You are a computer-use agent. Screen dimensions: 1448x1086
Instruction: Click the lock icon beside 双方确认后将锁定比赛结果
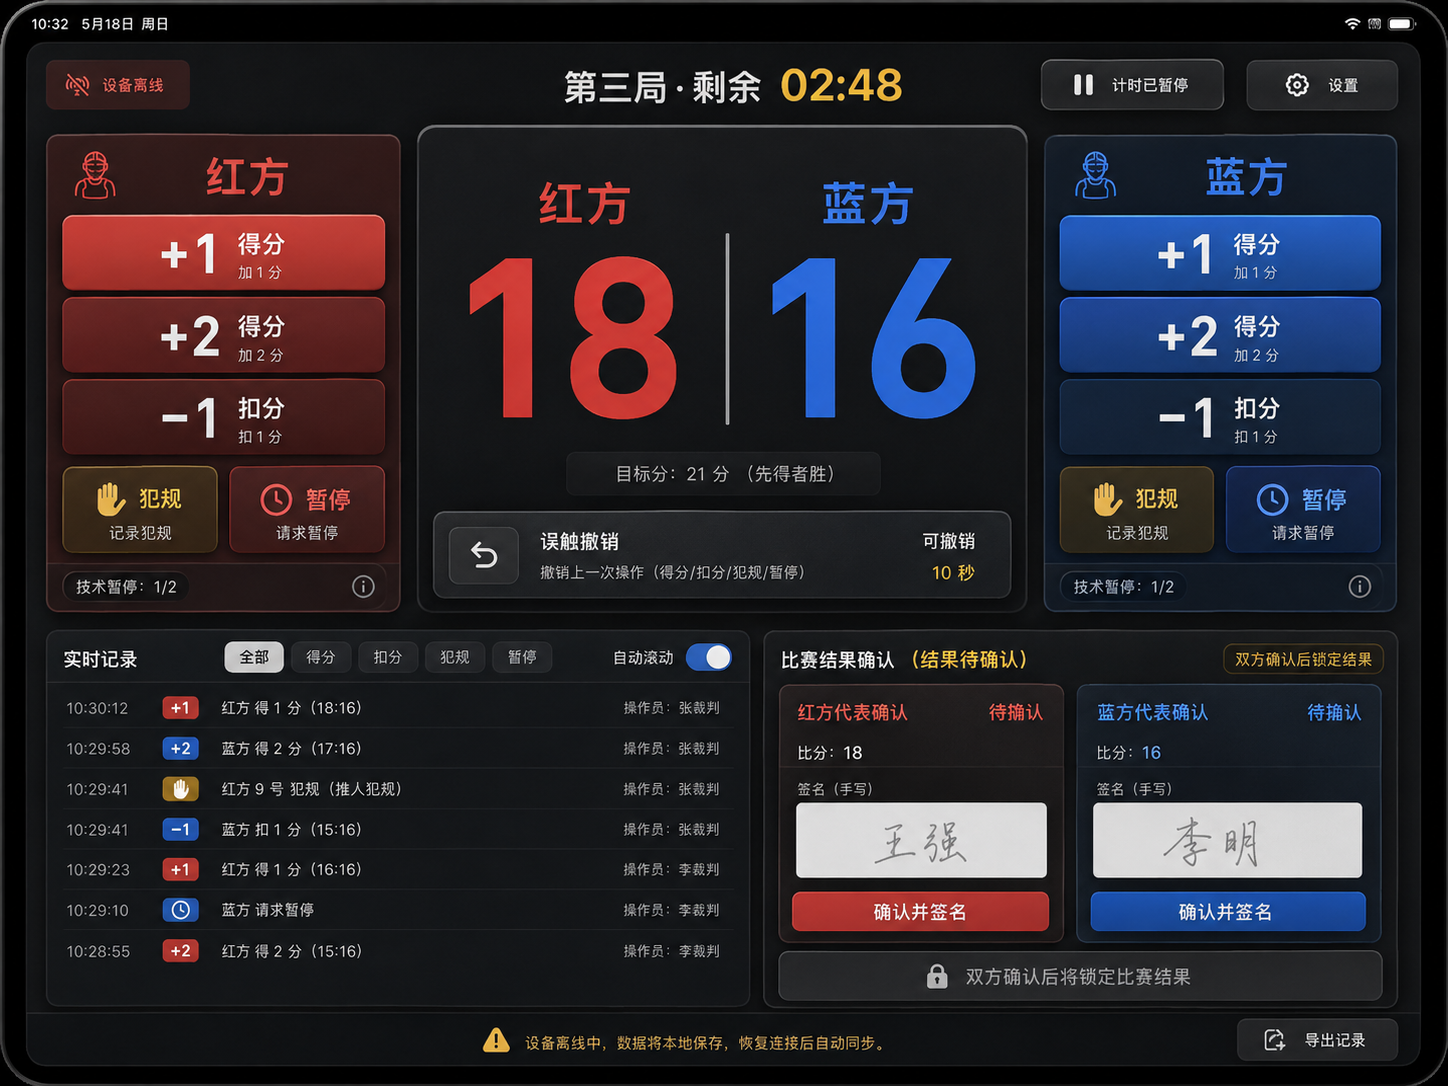(x=937, y=976)
